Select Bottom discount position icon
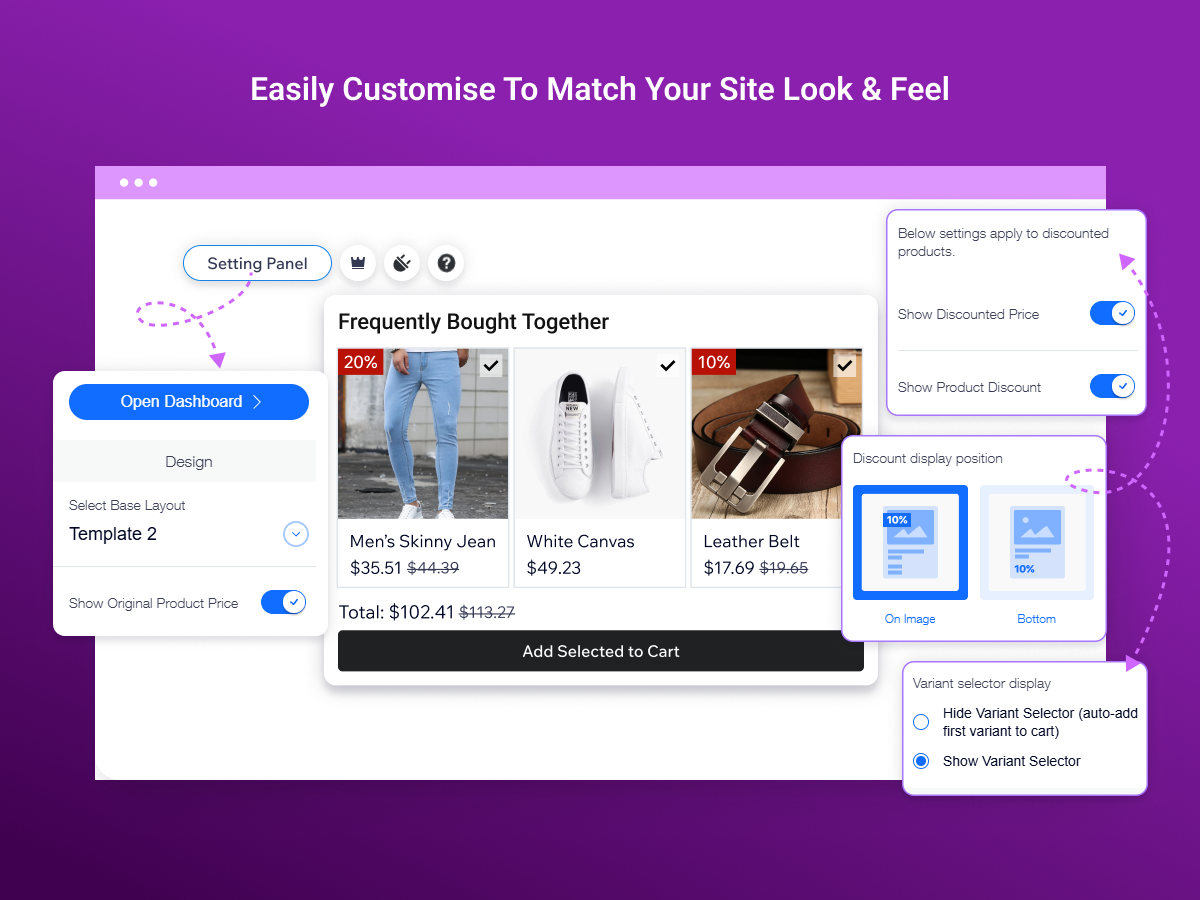 (1036, 542)
